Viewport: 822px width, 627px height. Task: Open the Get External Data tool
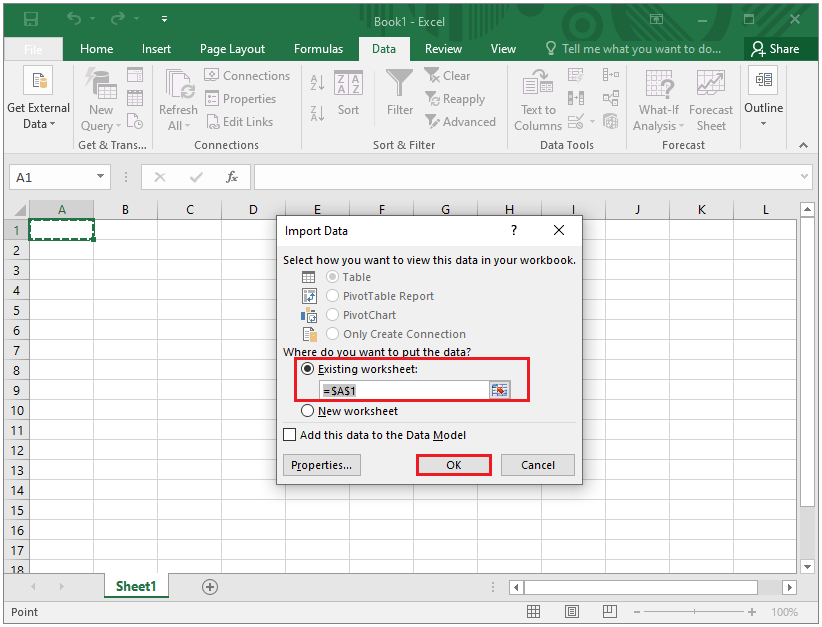(38, 97)
